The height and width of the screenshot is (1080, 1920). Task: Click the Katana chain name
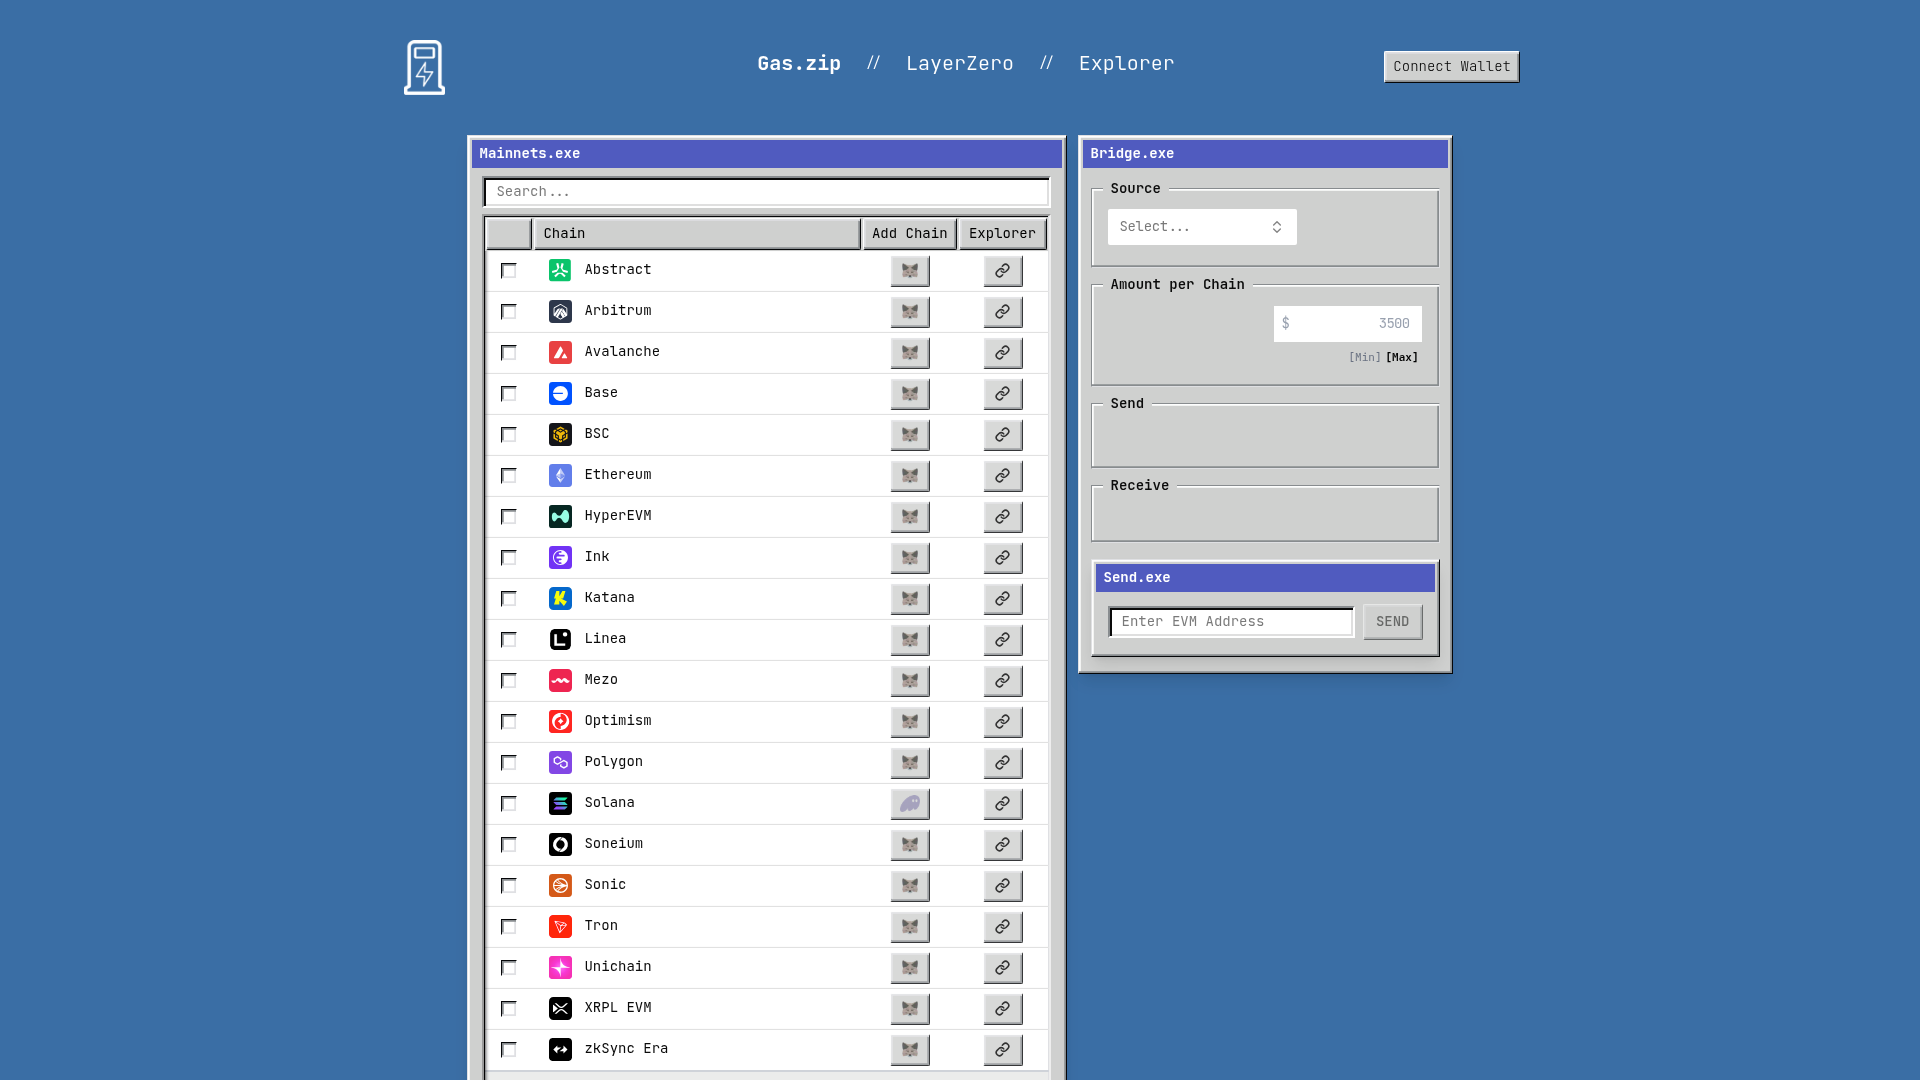pos(609,598)
